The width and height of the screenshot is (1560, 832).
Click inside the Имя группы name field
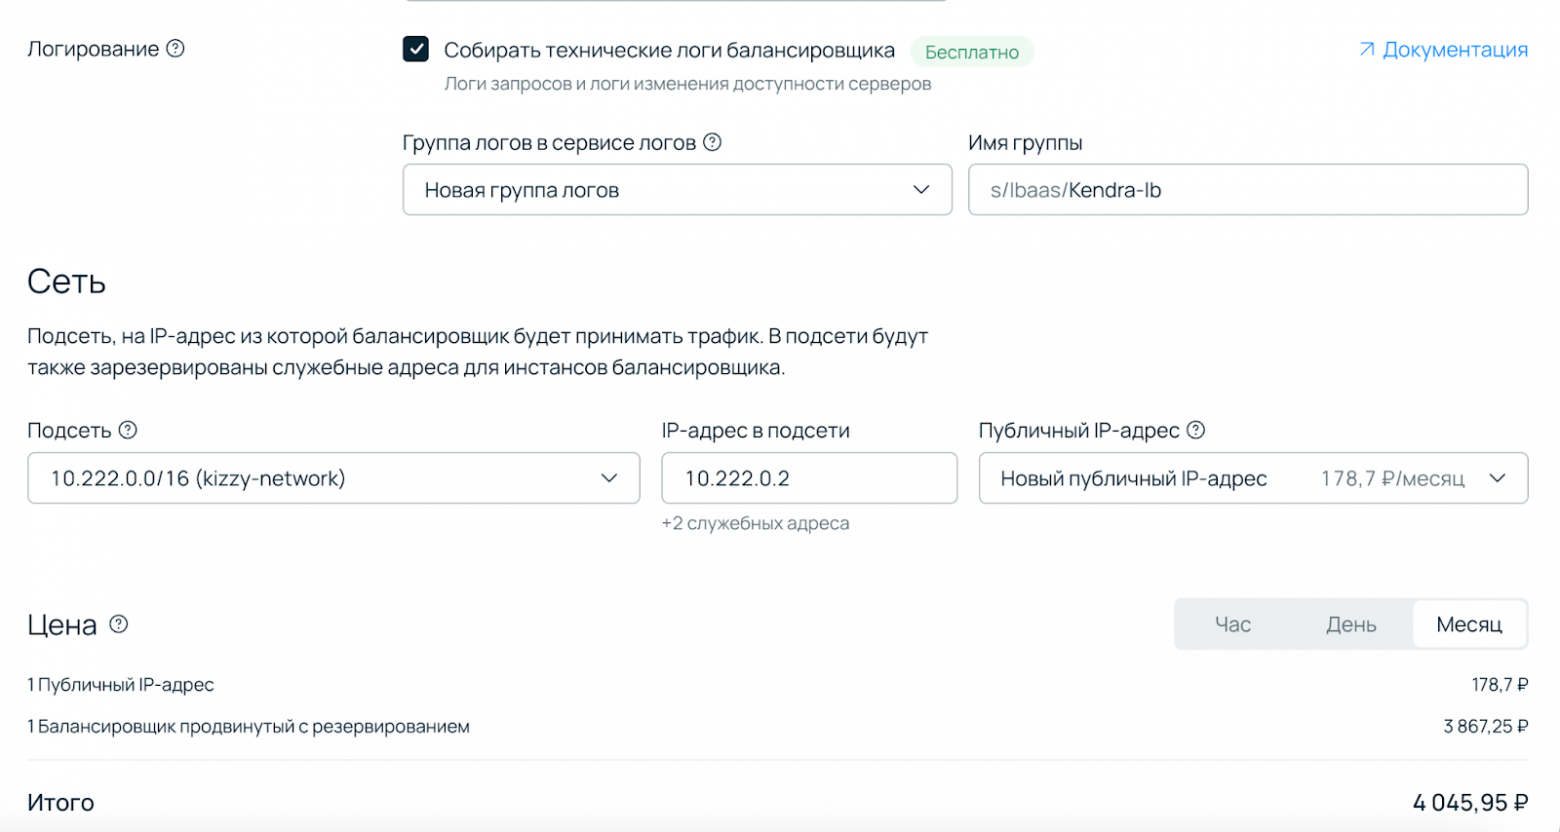[1248, 189]
